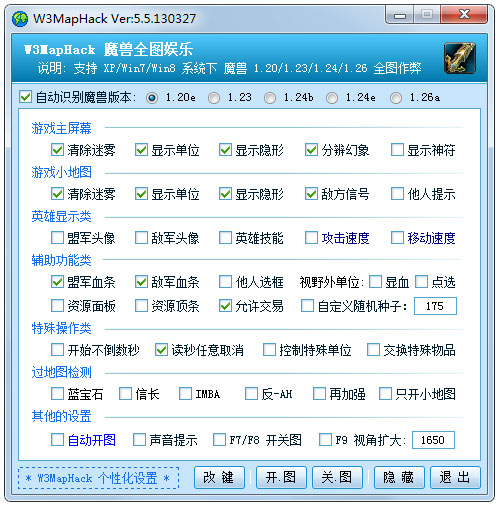Enable 移动速度 checkbox

397,238
